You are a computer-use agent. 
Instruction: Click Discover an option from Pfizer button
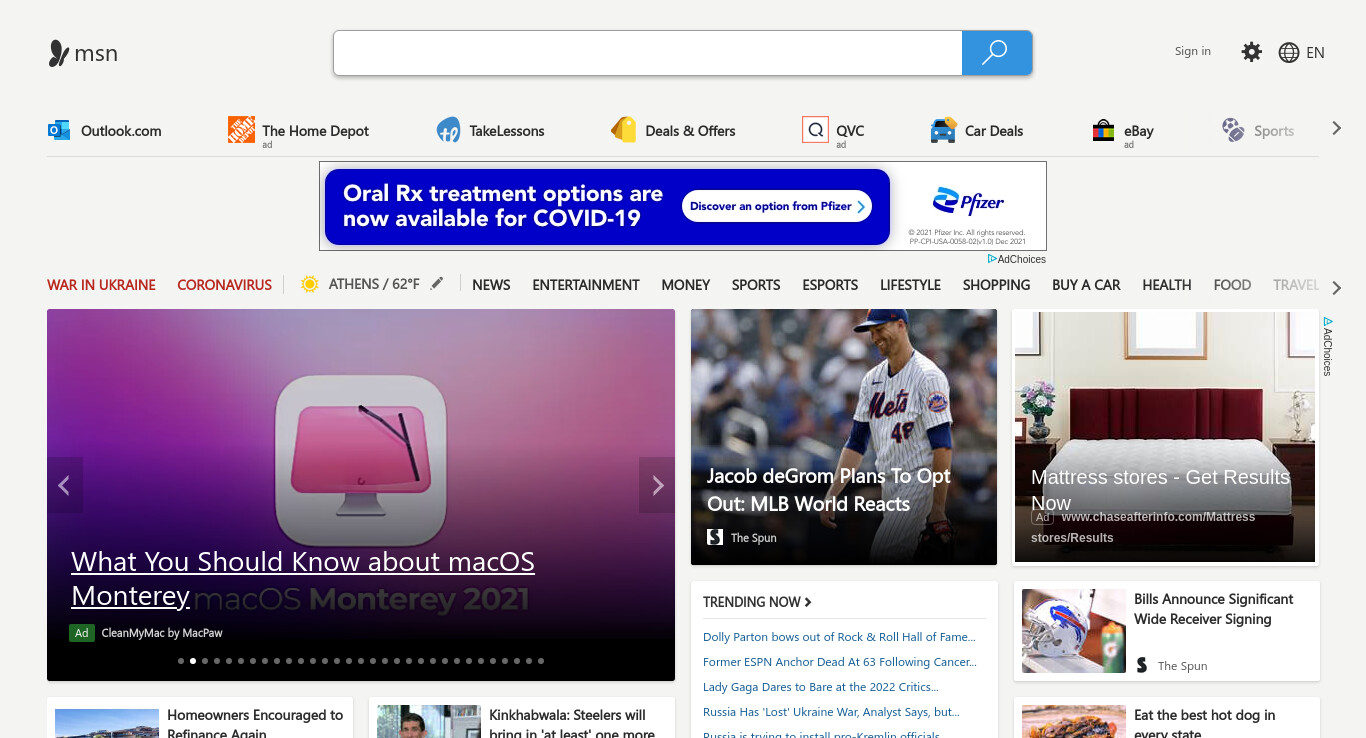click(x=777, y=206)
